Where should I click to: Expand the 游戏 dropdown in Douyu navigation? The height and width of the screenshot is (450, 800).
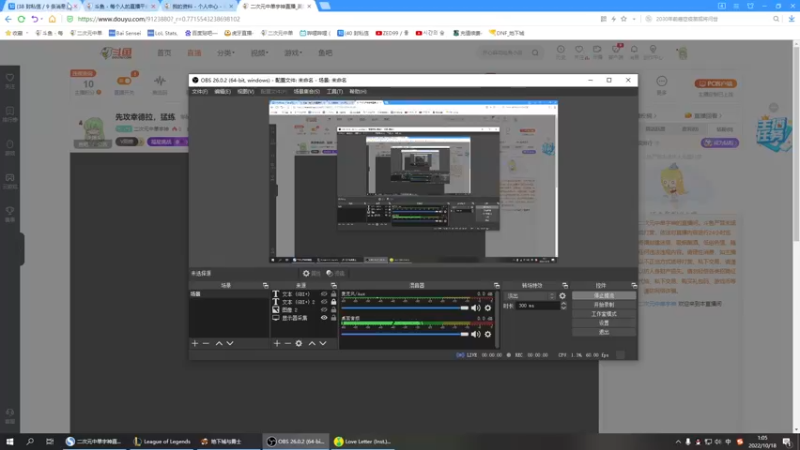(293, 53)
